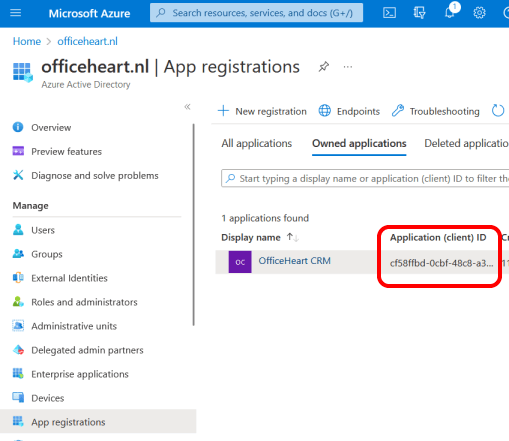Screen dimensions: 509x441
Task: Click the officeheart.nl breadcrumb link
Action: pyautogui.click(x=87, y=41)
